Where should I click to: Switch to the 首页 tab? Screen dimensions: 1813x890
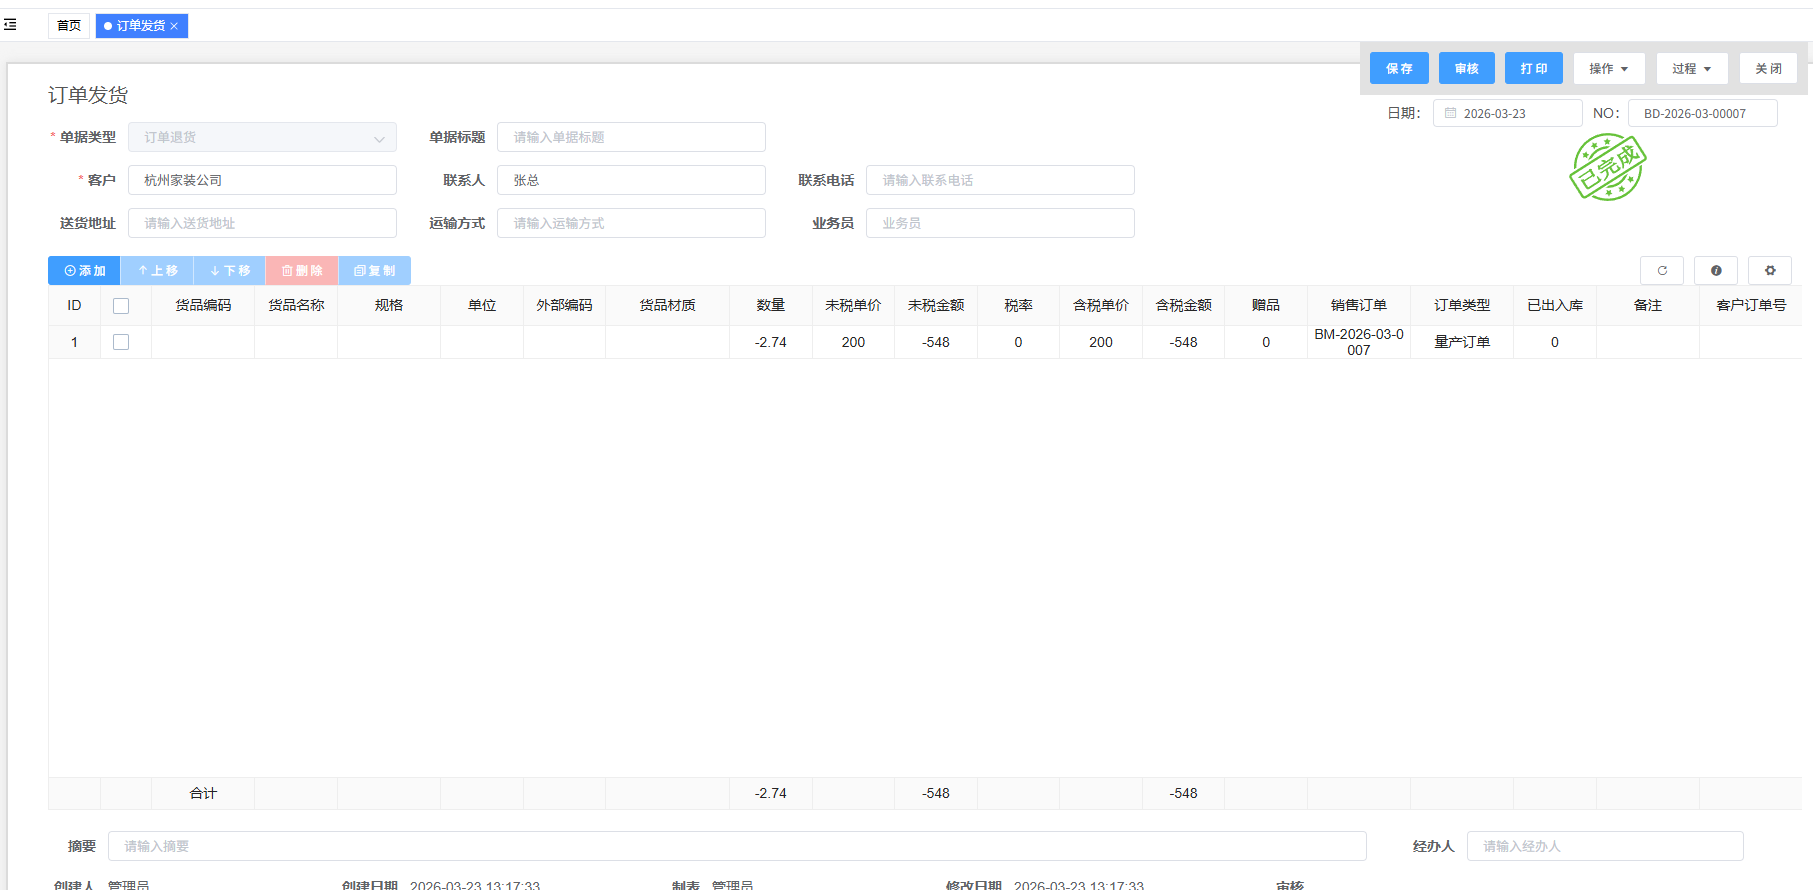pos(69,26)
